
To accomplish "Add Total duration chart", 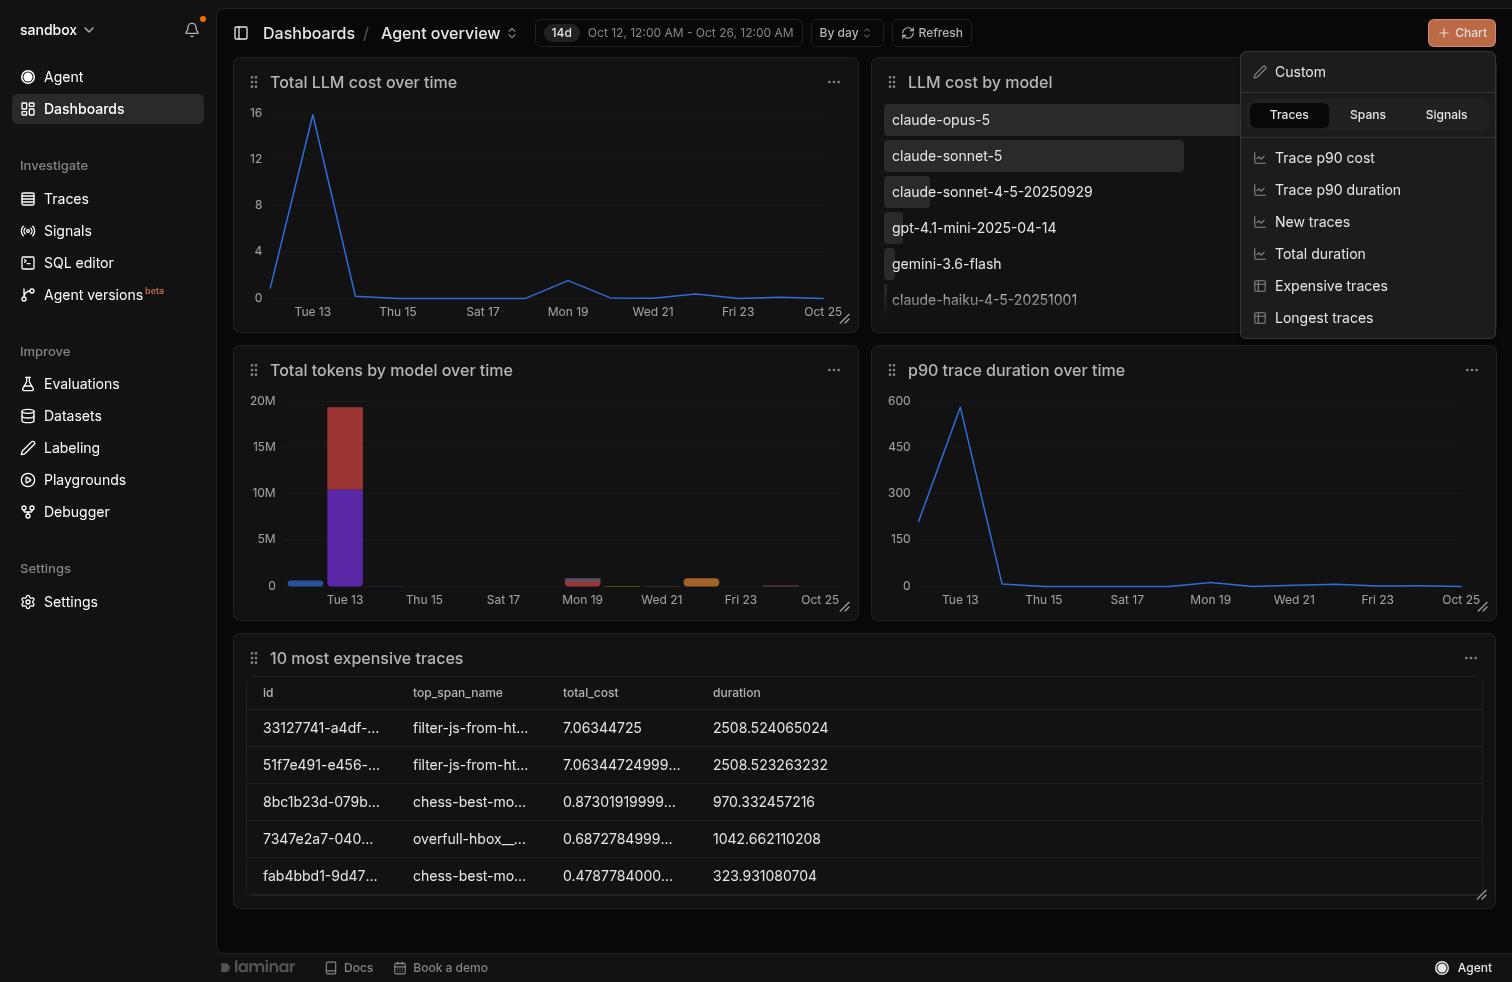I will coord(1368,254).
